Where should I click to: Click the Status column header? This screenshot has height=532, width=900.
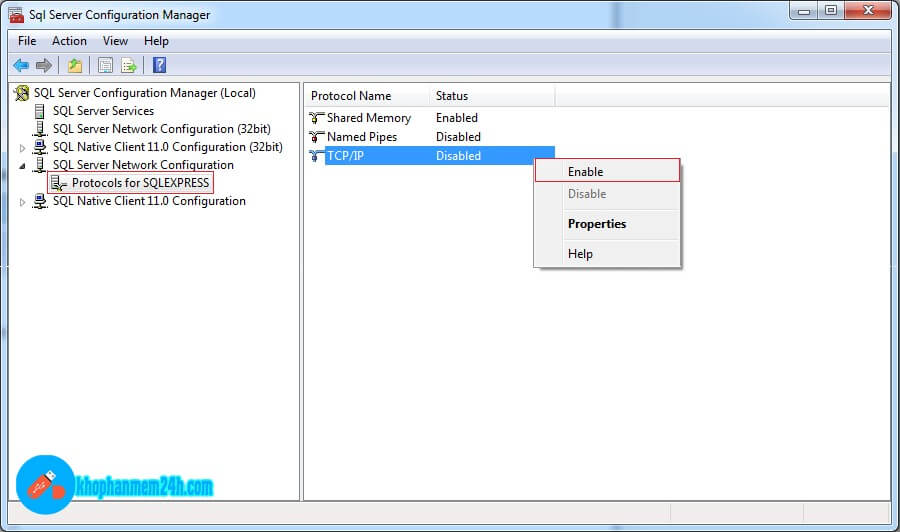452,96
